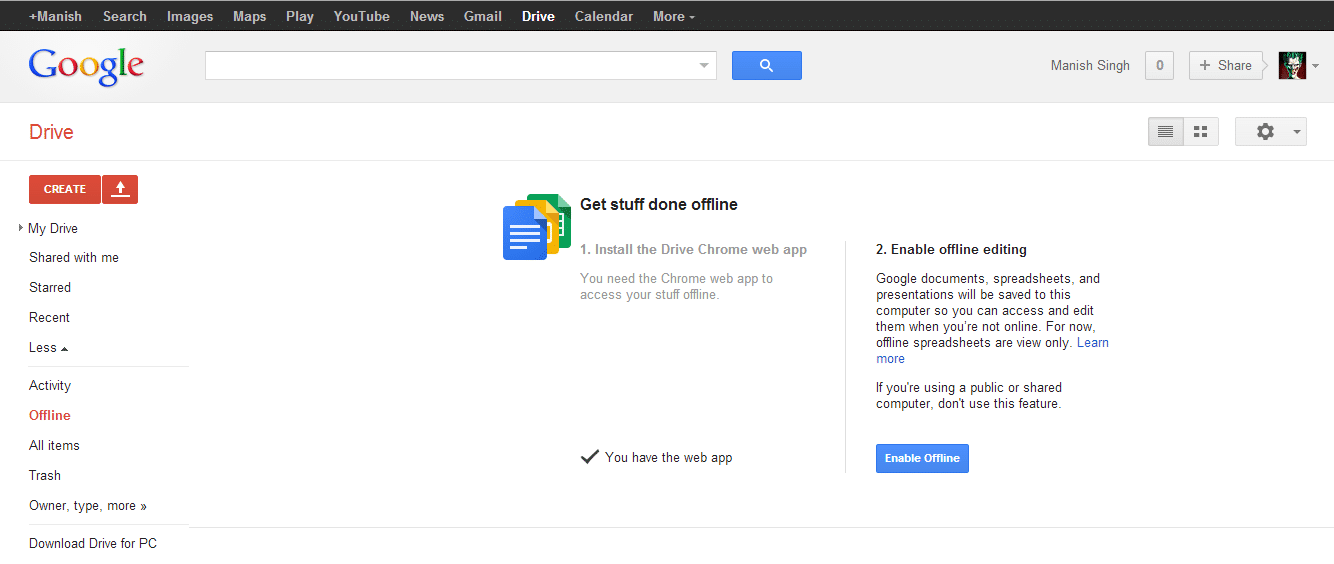Open the More menu in top bar
This screenshot has width=1334, height=564.
673,16
